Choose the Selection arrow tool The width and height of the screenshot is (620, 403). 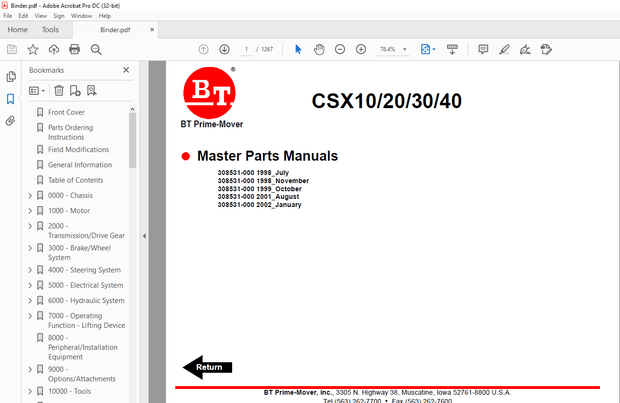[x=298, y=49]
